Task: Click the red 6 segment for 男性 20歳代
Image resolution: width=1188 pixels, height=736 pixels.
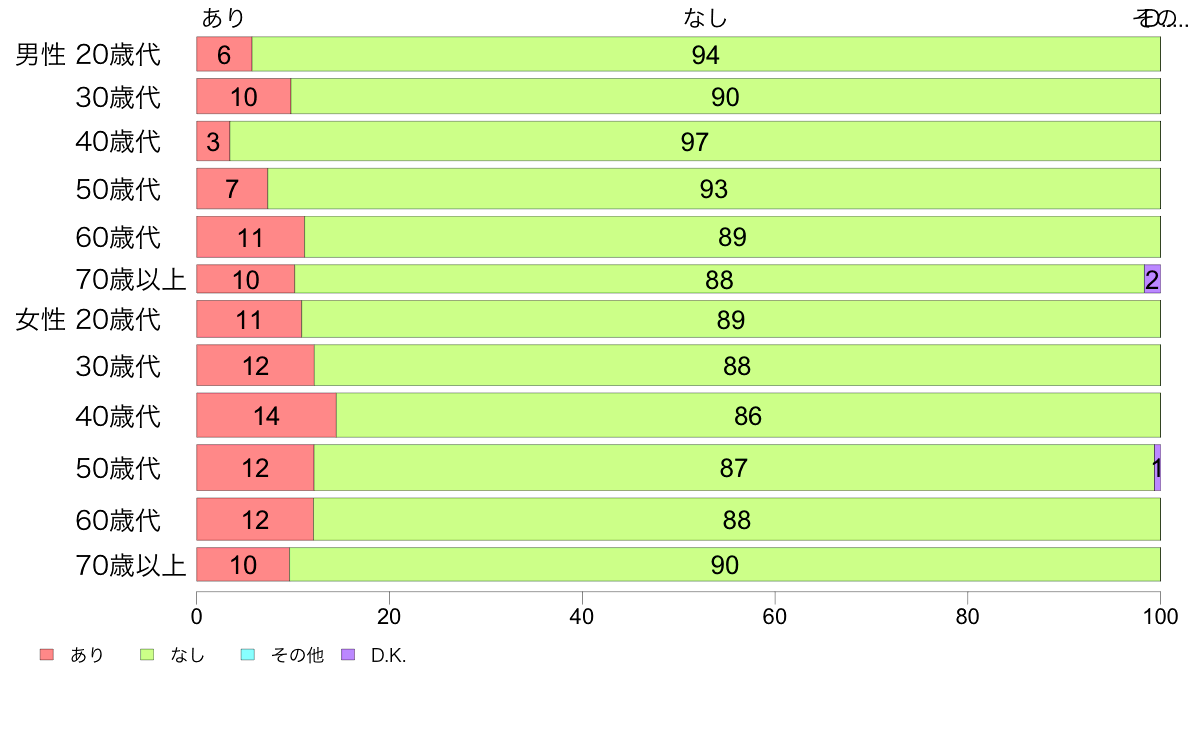Action: point(224,54)
